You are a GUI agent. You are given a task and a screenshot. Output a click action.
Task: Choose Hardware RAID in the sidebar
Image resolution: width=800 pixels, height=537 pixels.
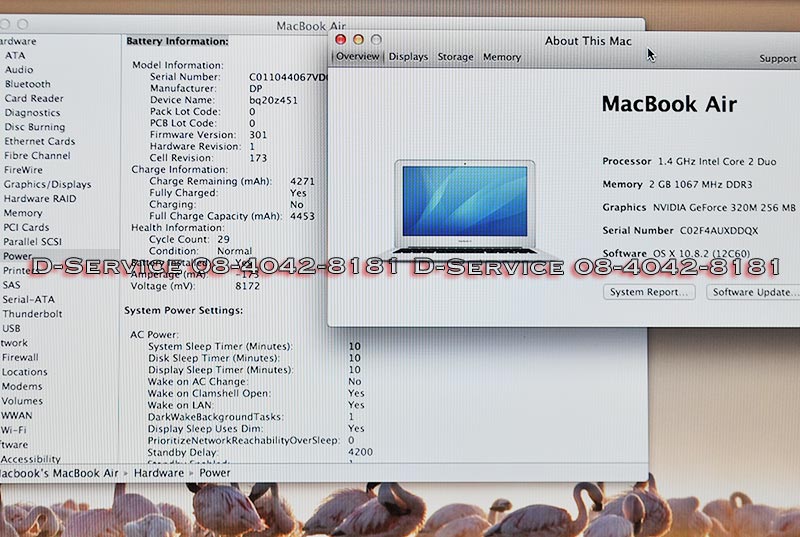40,198
